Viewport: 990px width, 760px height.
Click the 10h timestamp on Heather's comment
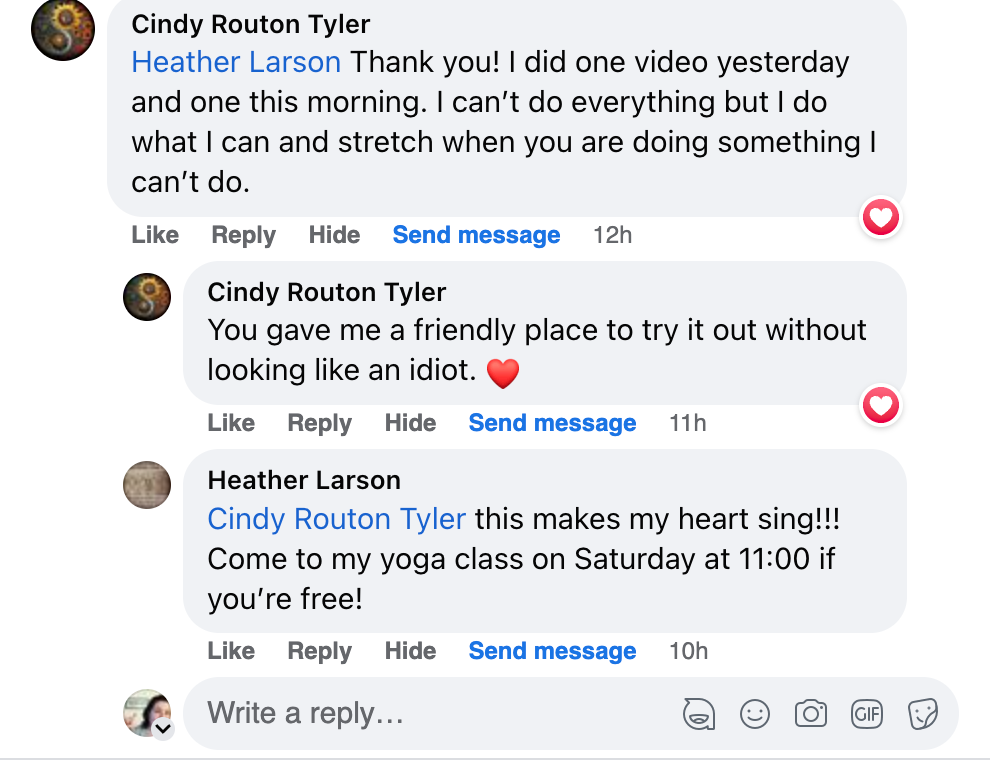click(x=688, y=651)
